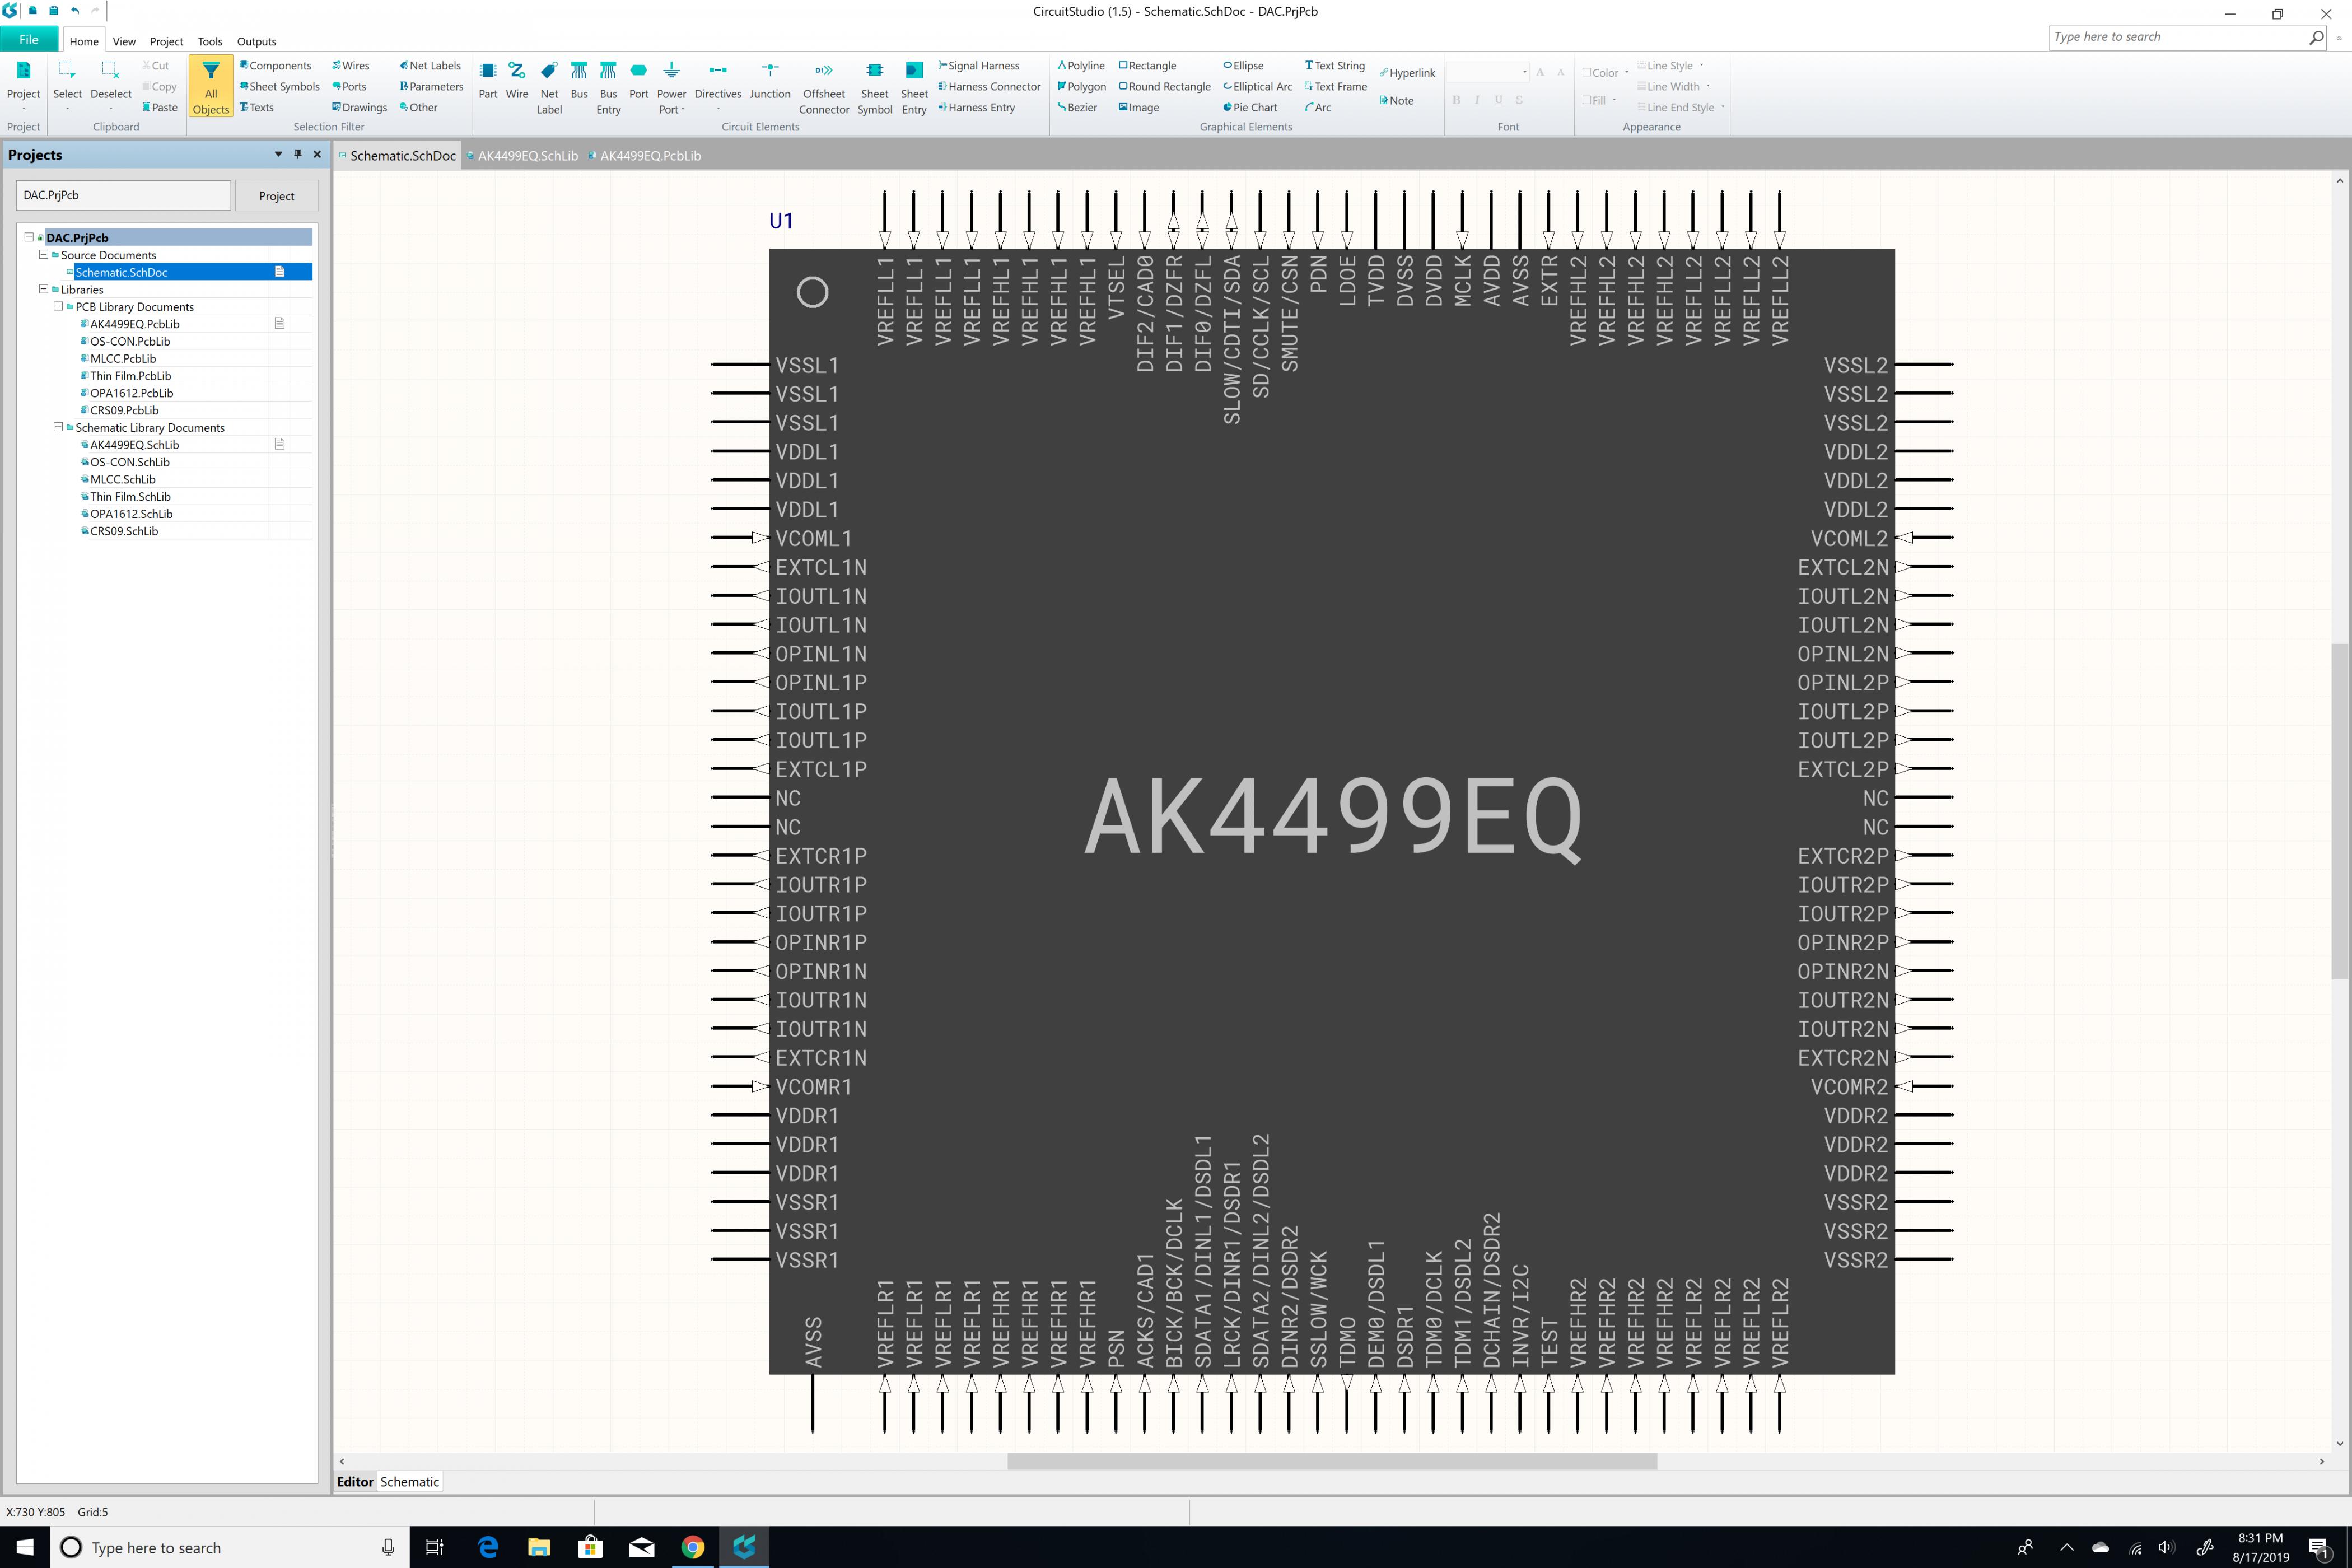Viewport: 2352px width, 1568px height.
Task: Click Paste in the Clipboard group
Action: coord(160,107)
